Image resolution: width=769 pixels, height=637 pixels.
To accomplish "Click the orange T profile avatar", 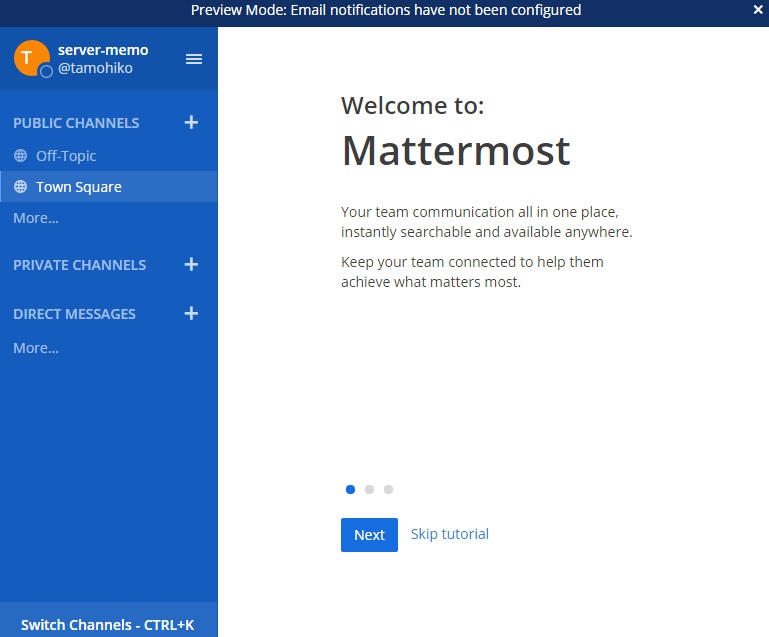I will [x=32, y=58].
